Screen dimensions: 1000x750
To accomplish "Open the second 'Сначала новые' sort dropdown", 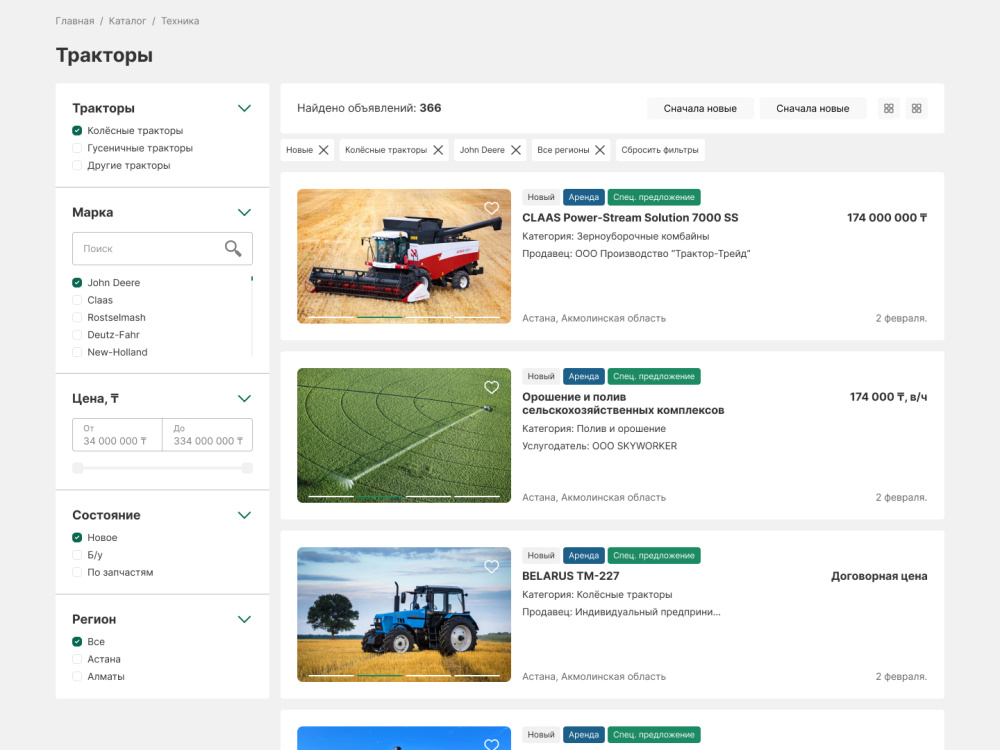I will 812,108.
